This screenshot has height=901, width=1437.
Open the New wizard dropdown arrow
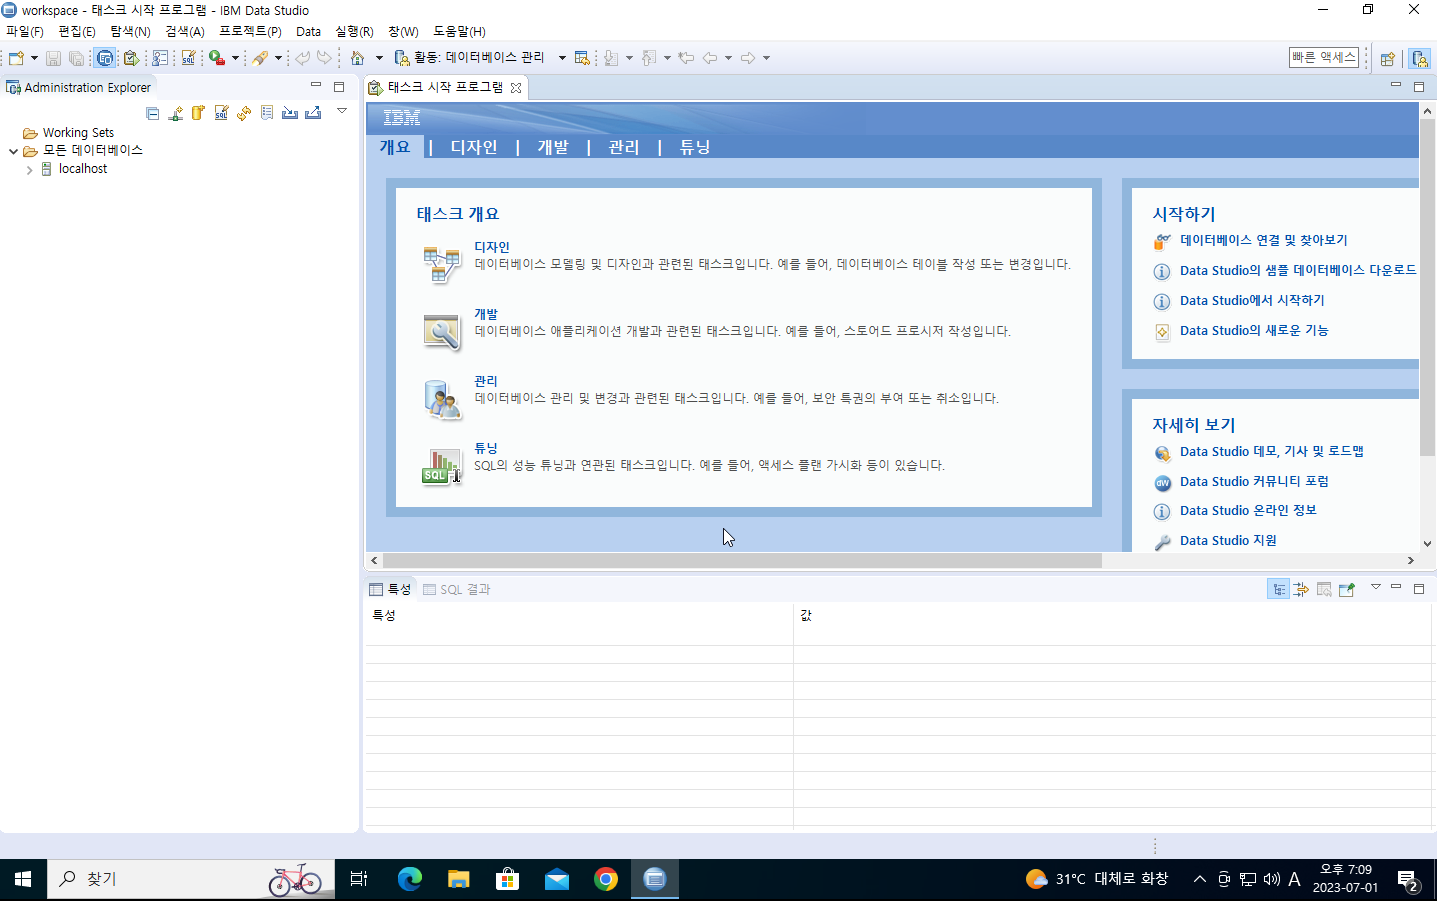pyautogui.click(x=34, y=58)
